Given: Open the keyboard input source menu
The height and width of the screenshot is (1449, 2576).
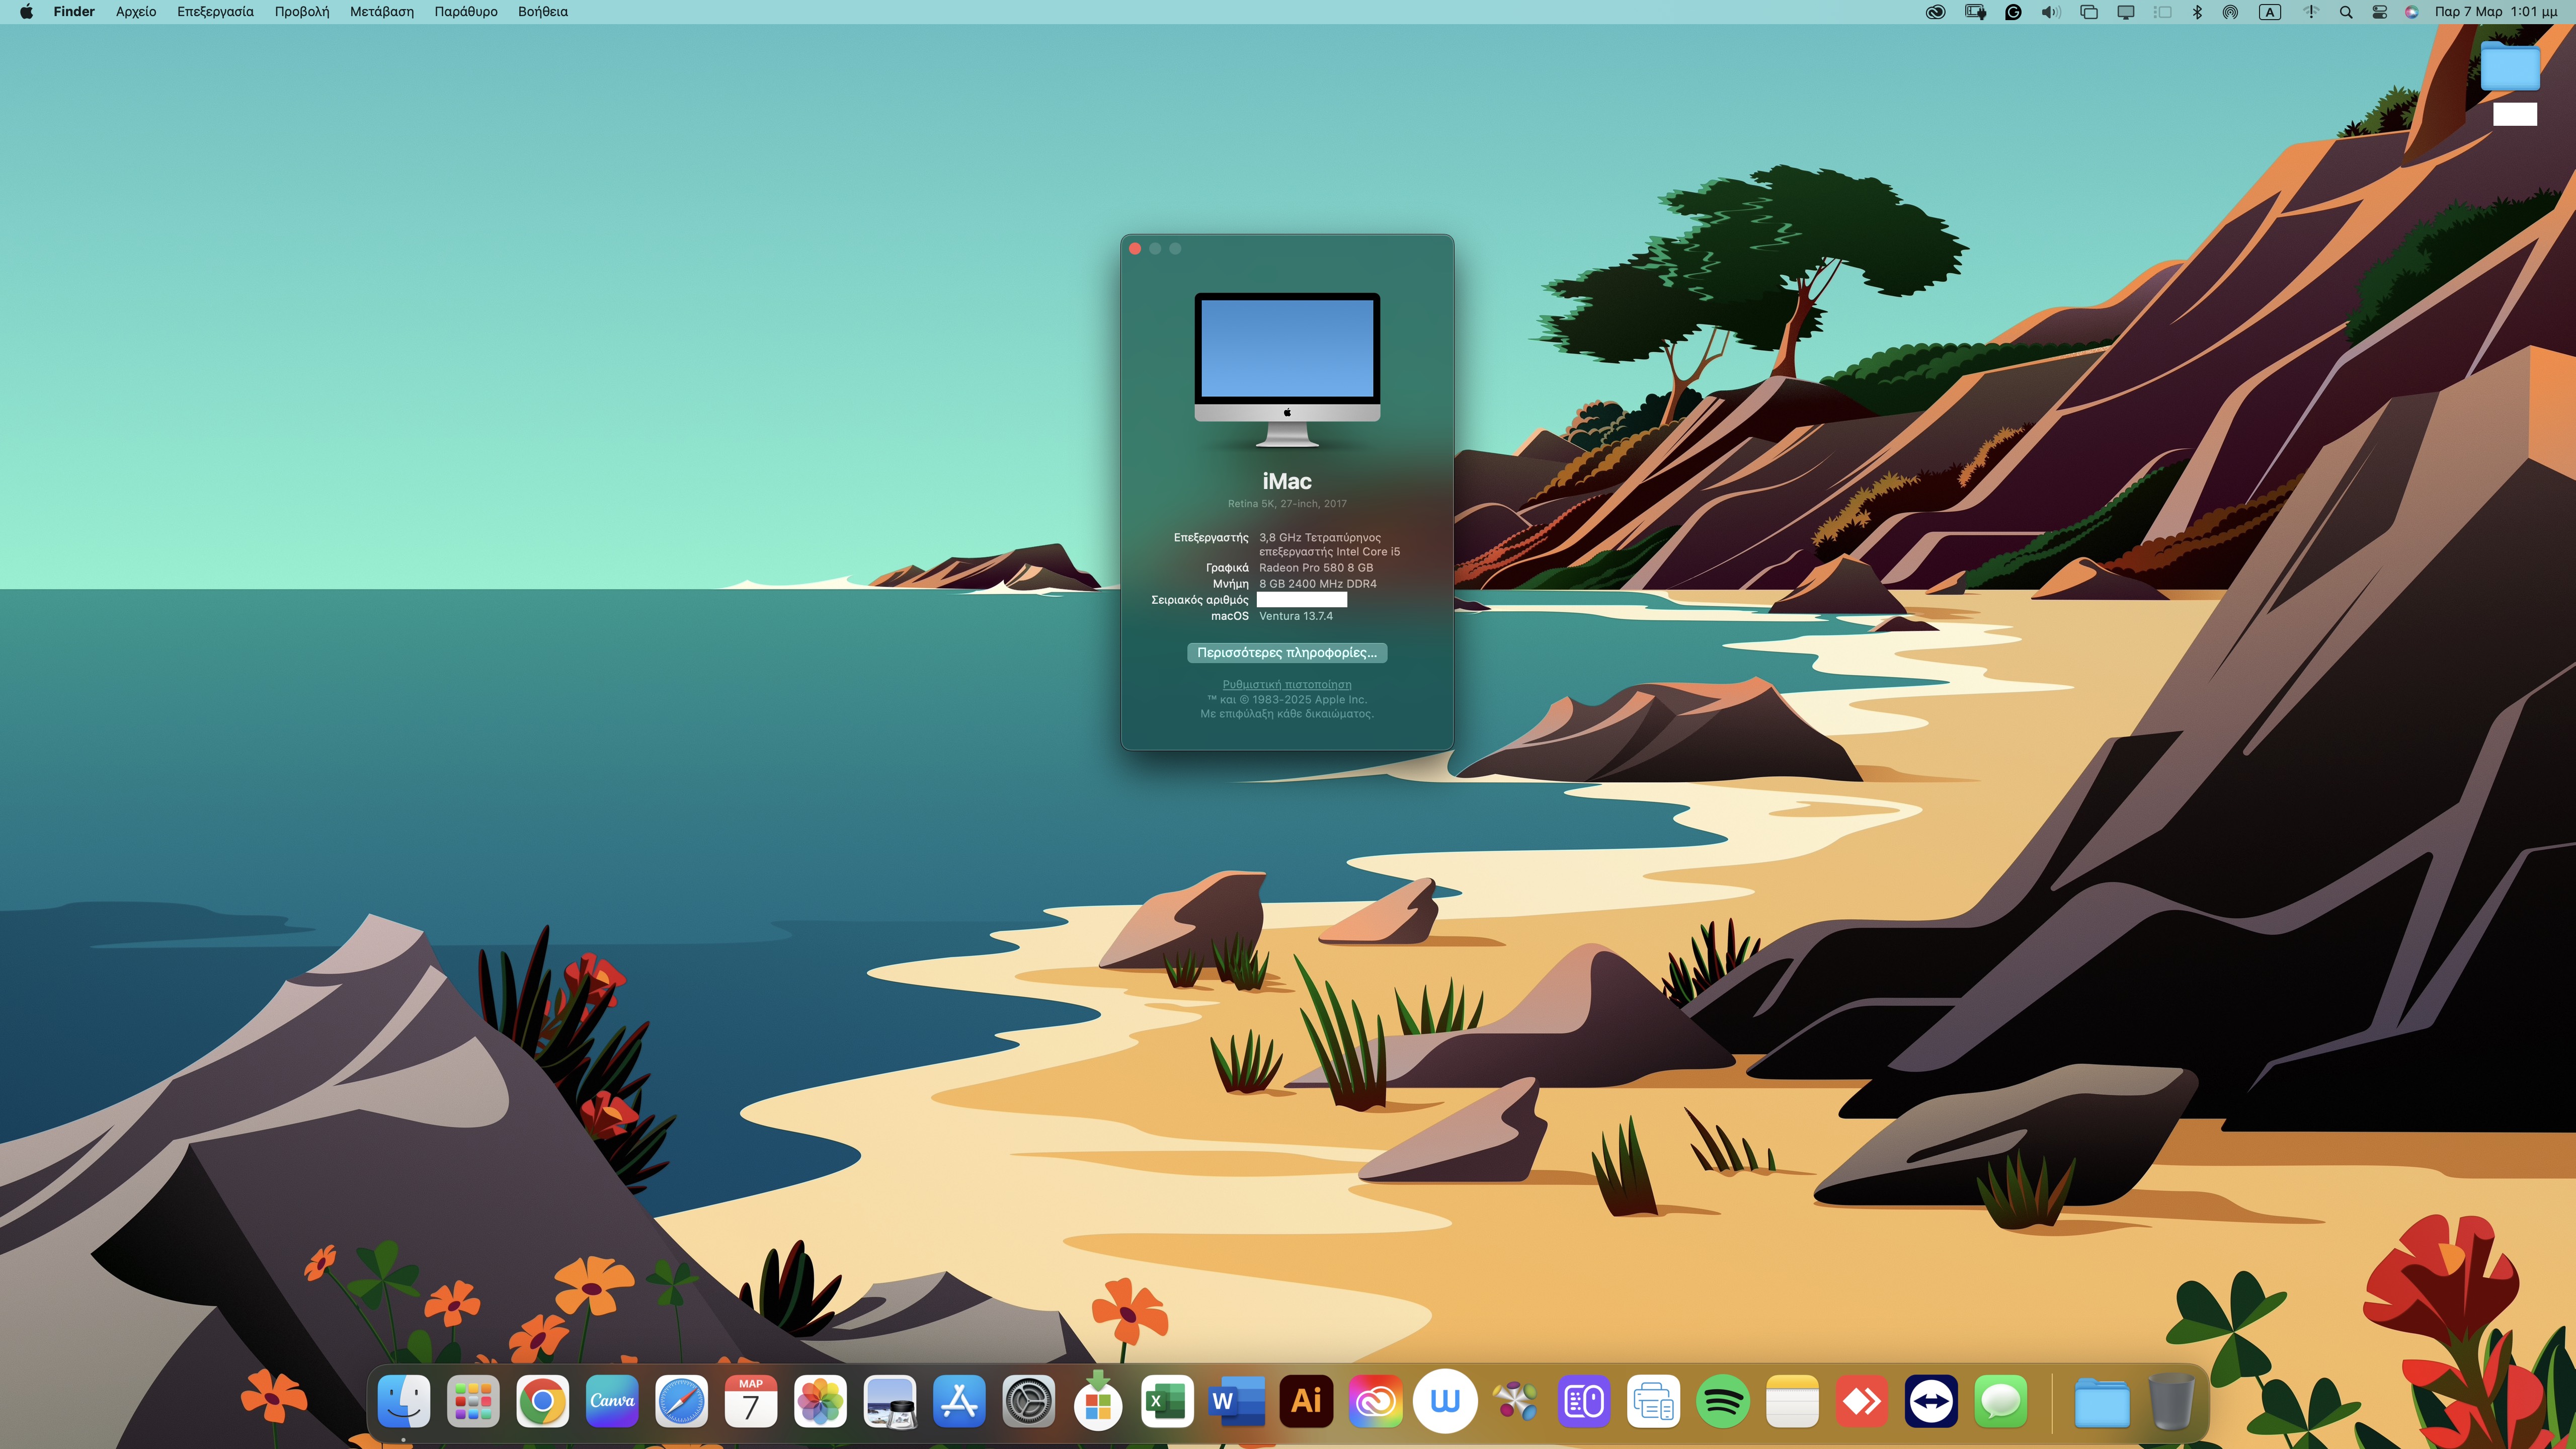Looking at the screenshot, I should (2270, 12).
